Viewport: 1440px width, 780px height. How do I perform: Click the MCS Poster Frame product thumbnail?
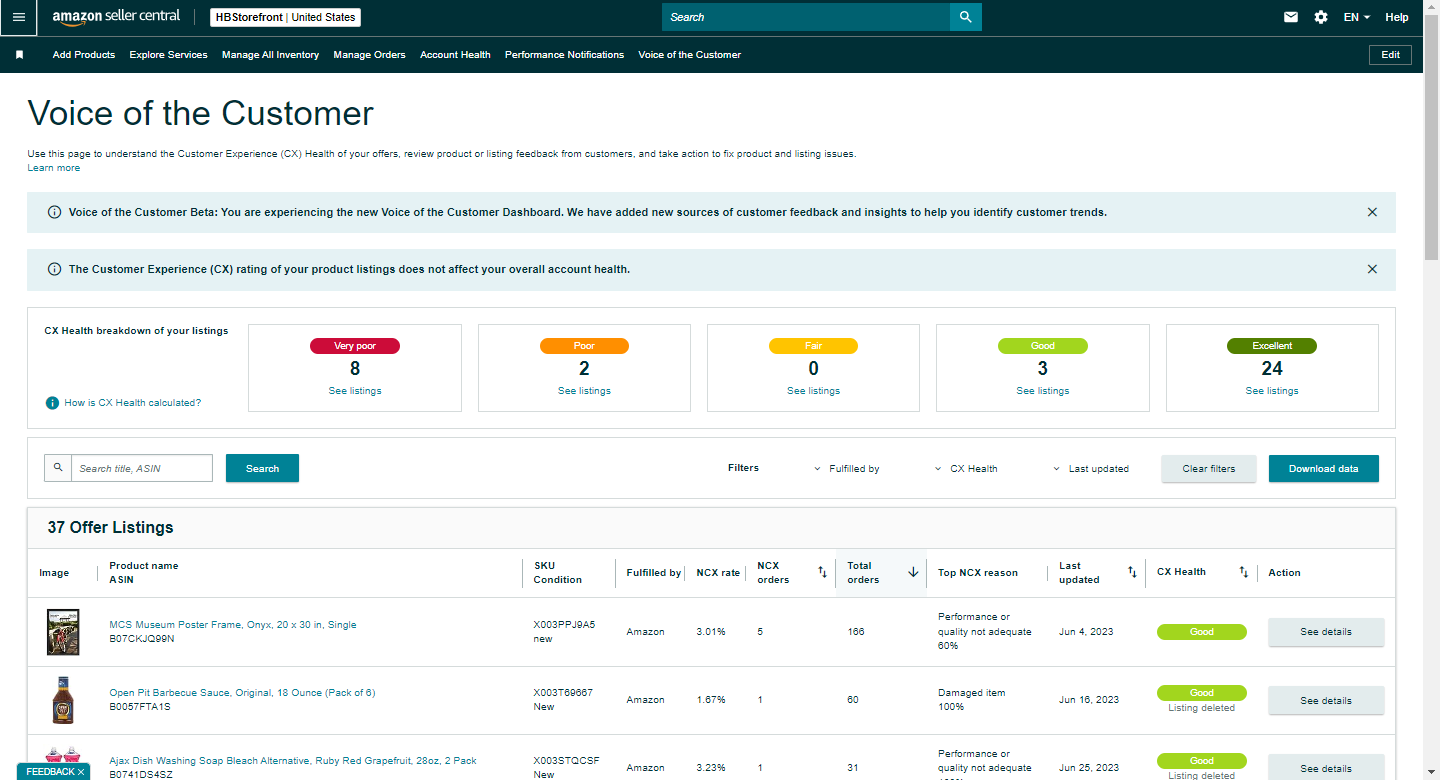[63, 632]
